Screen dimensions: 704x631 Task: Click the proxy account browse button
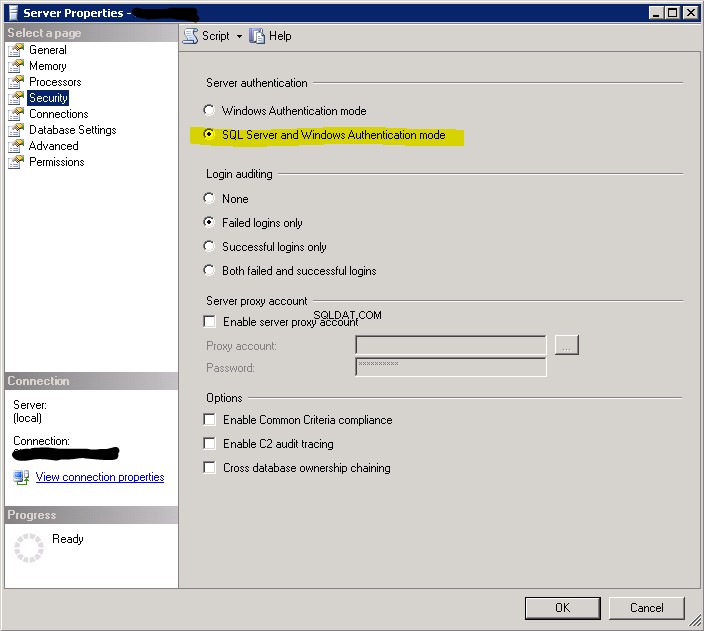(x=567, y=345)
